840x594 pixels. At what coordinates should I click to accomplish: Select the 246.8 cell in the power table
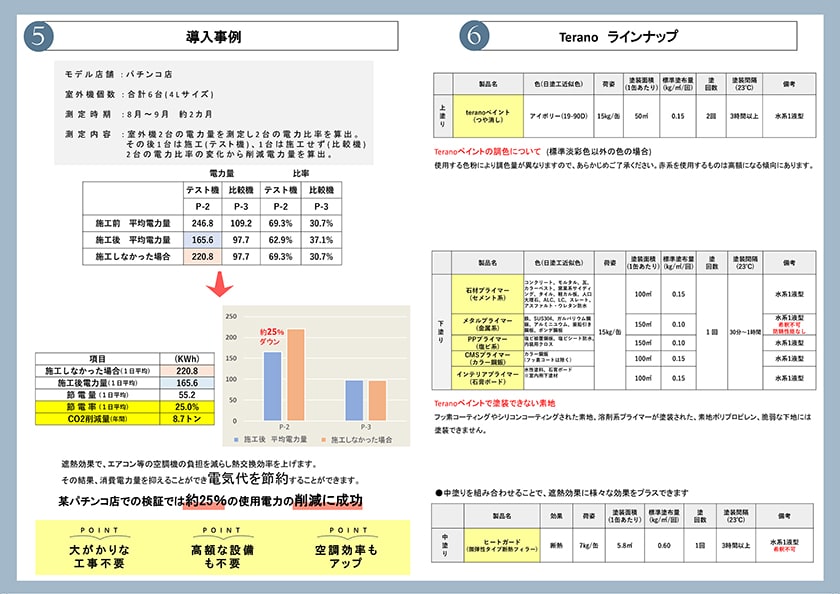[202, 223]
